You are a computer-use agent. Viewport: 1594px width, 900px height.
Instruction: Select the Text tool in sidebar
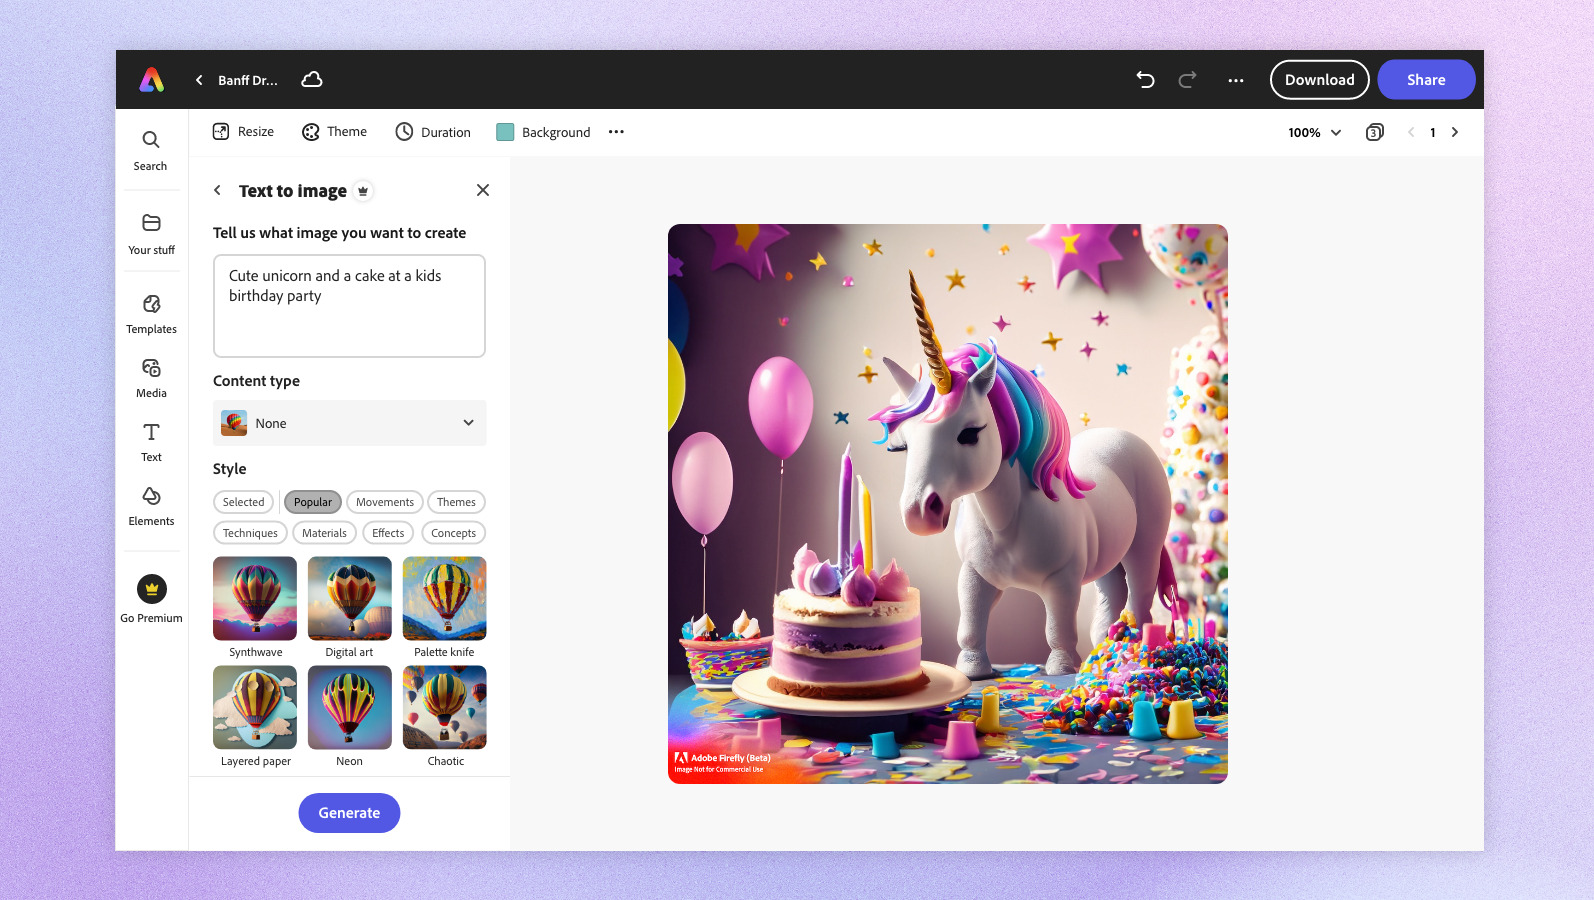[151, 442]
